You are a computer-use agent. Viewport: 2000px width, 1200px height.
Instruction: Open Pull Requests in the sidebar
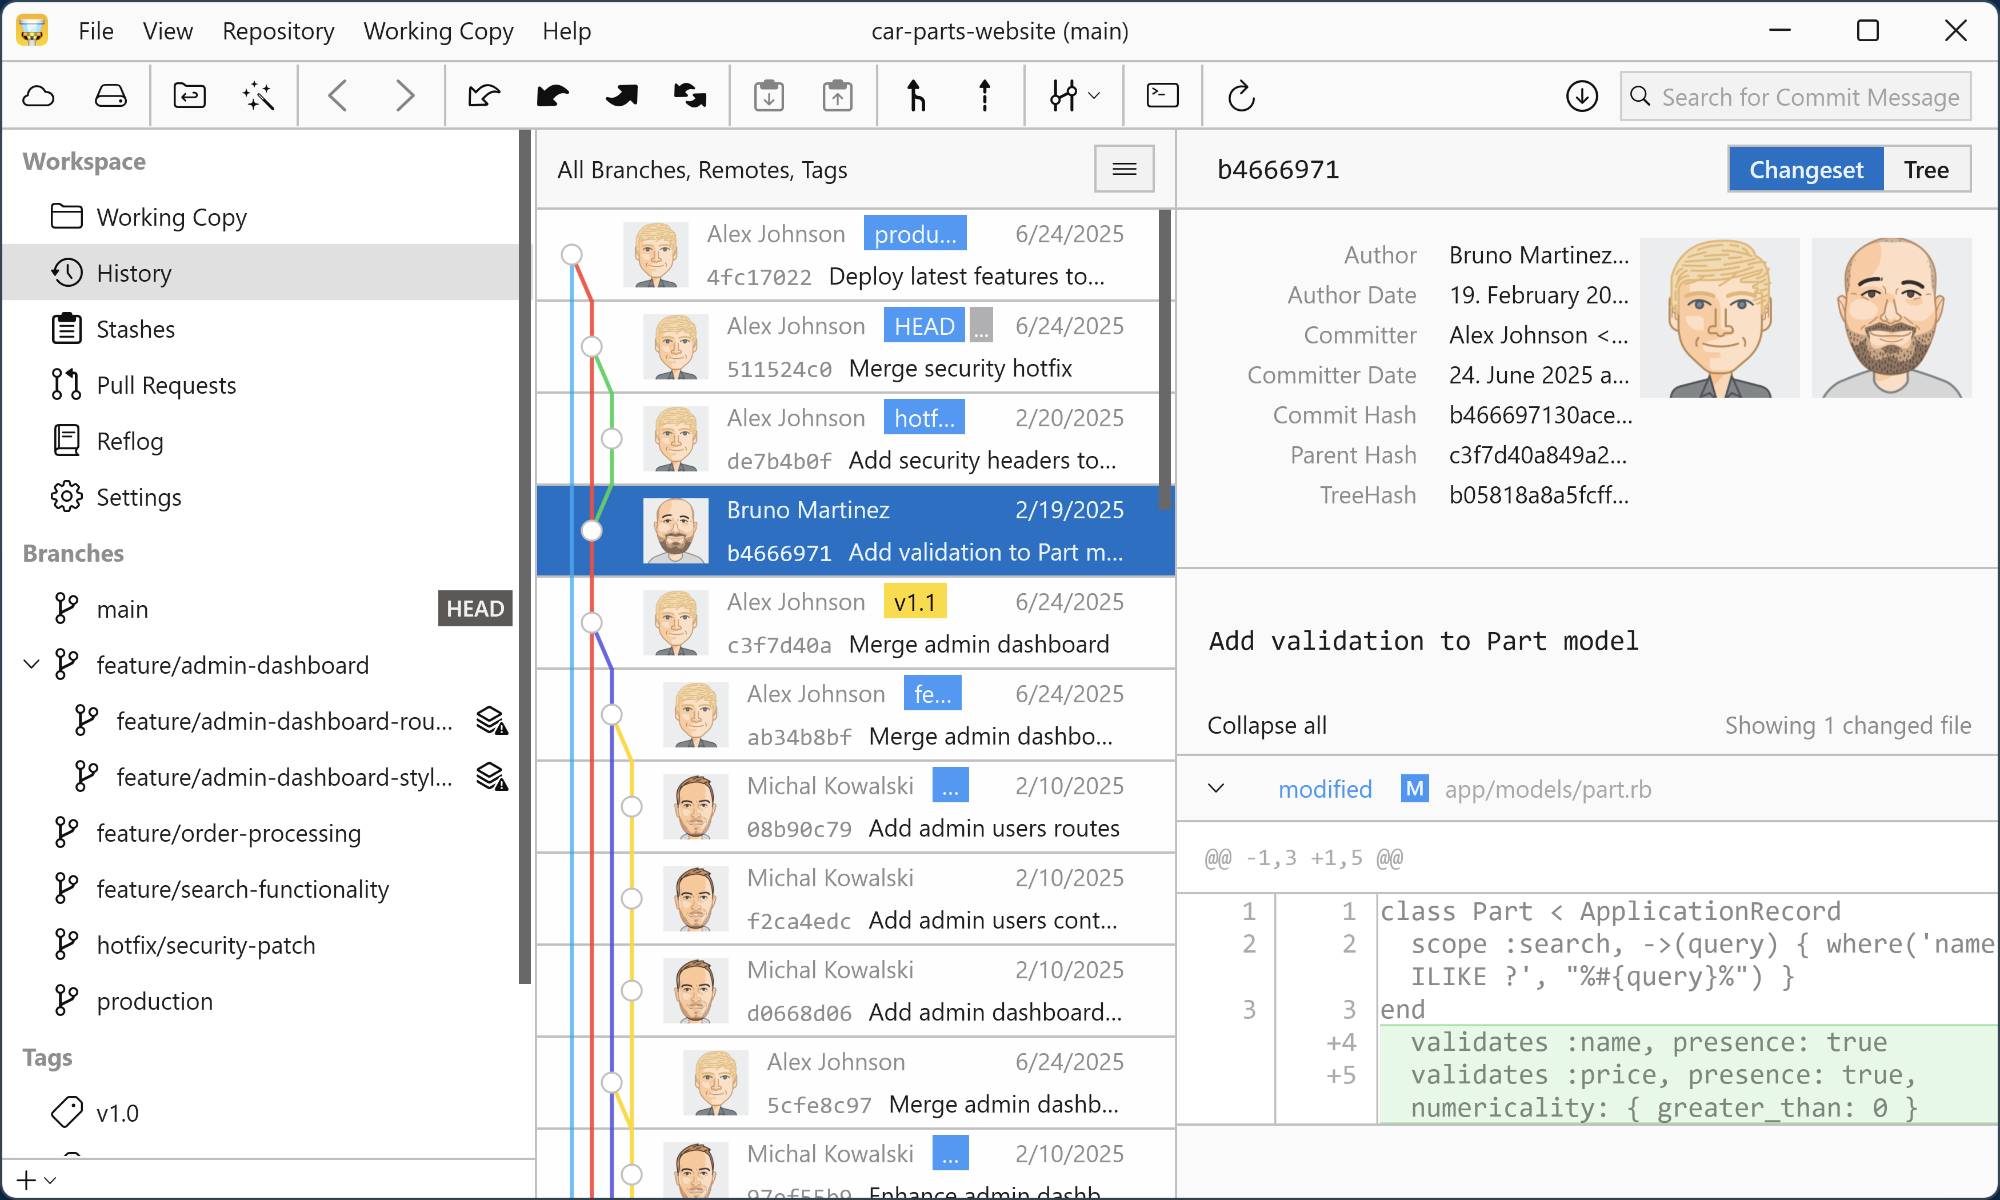click(x=166, y=385)
